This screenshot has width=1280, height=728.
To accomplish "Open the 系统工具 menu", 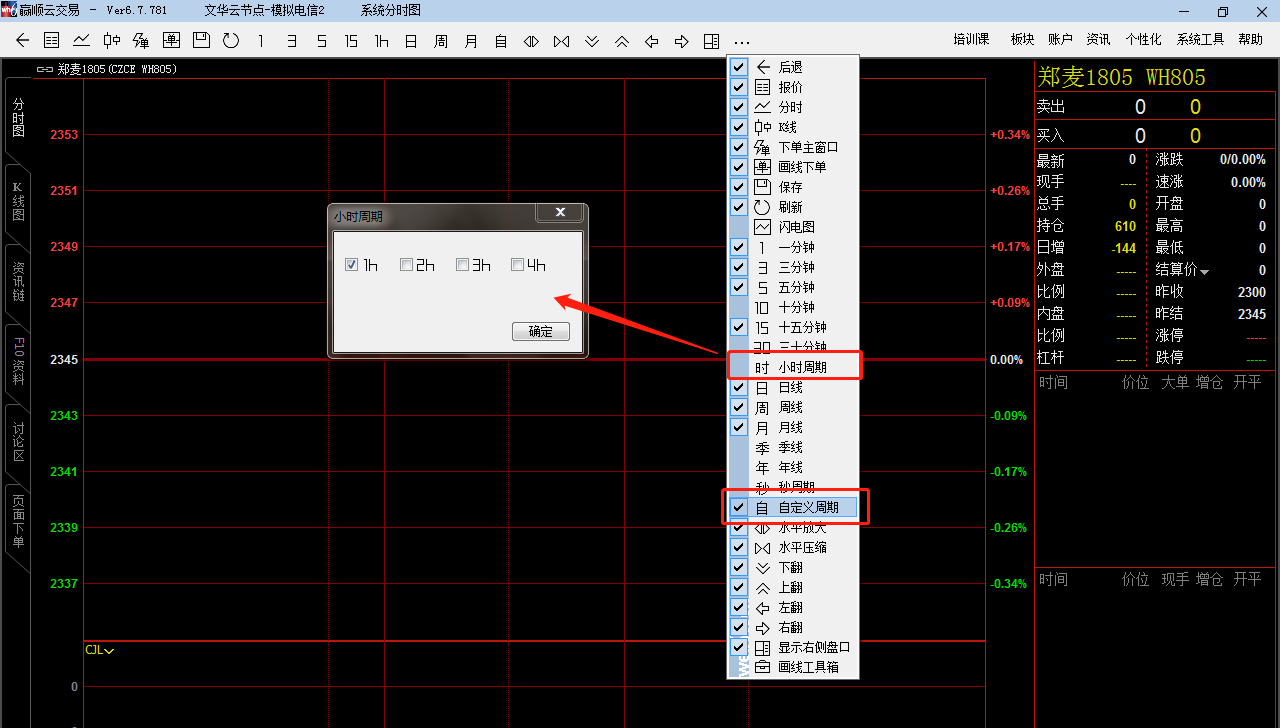I will (1200, 39).
